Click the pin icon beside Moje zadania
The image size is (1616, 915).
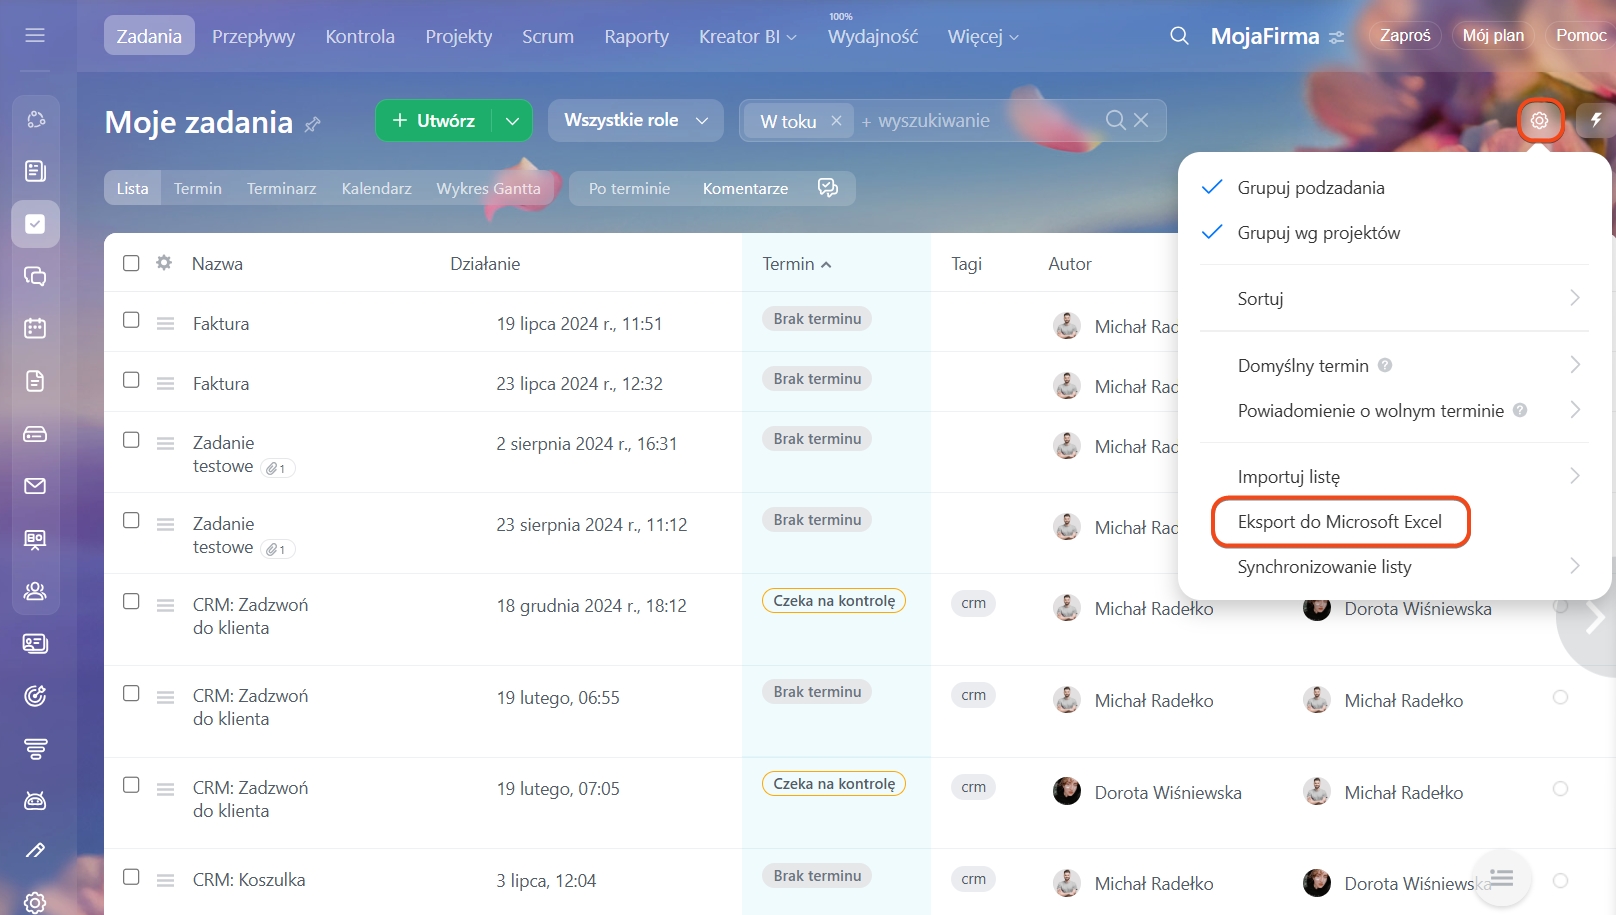click(313, 124)
